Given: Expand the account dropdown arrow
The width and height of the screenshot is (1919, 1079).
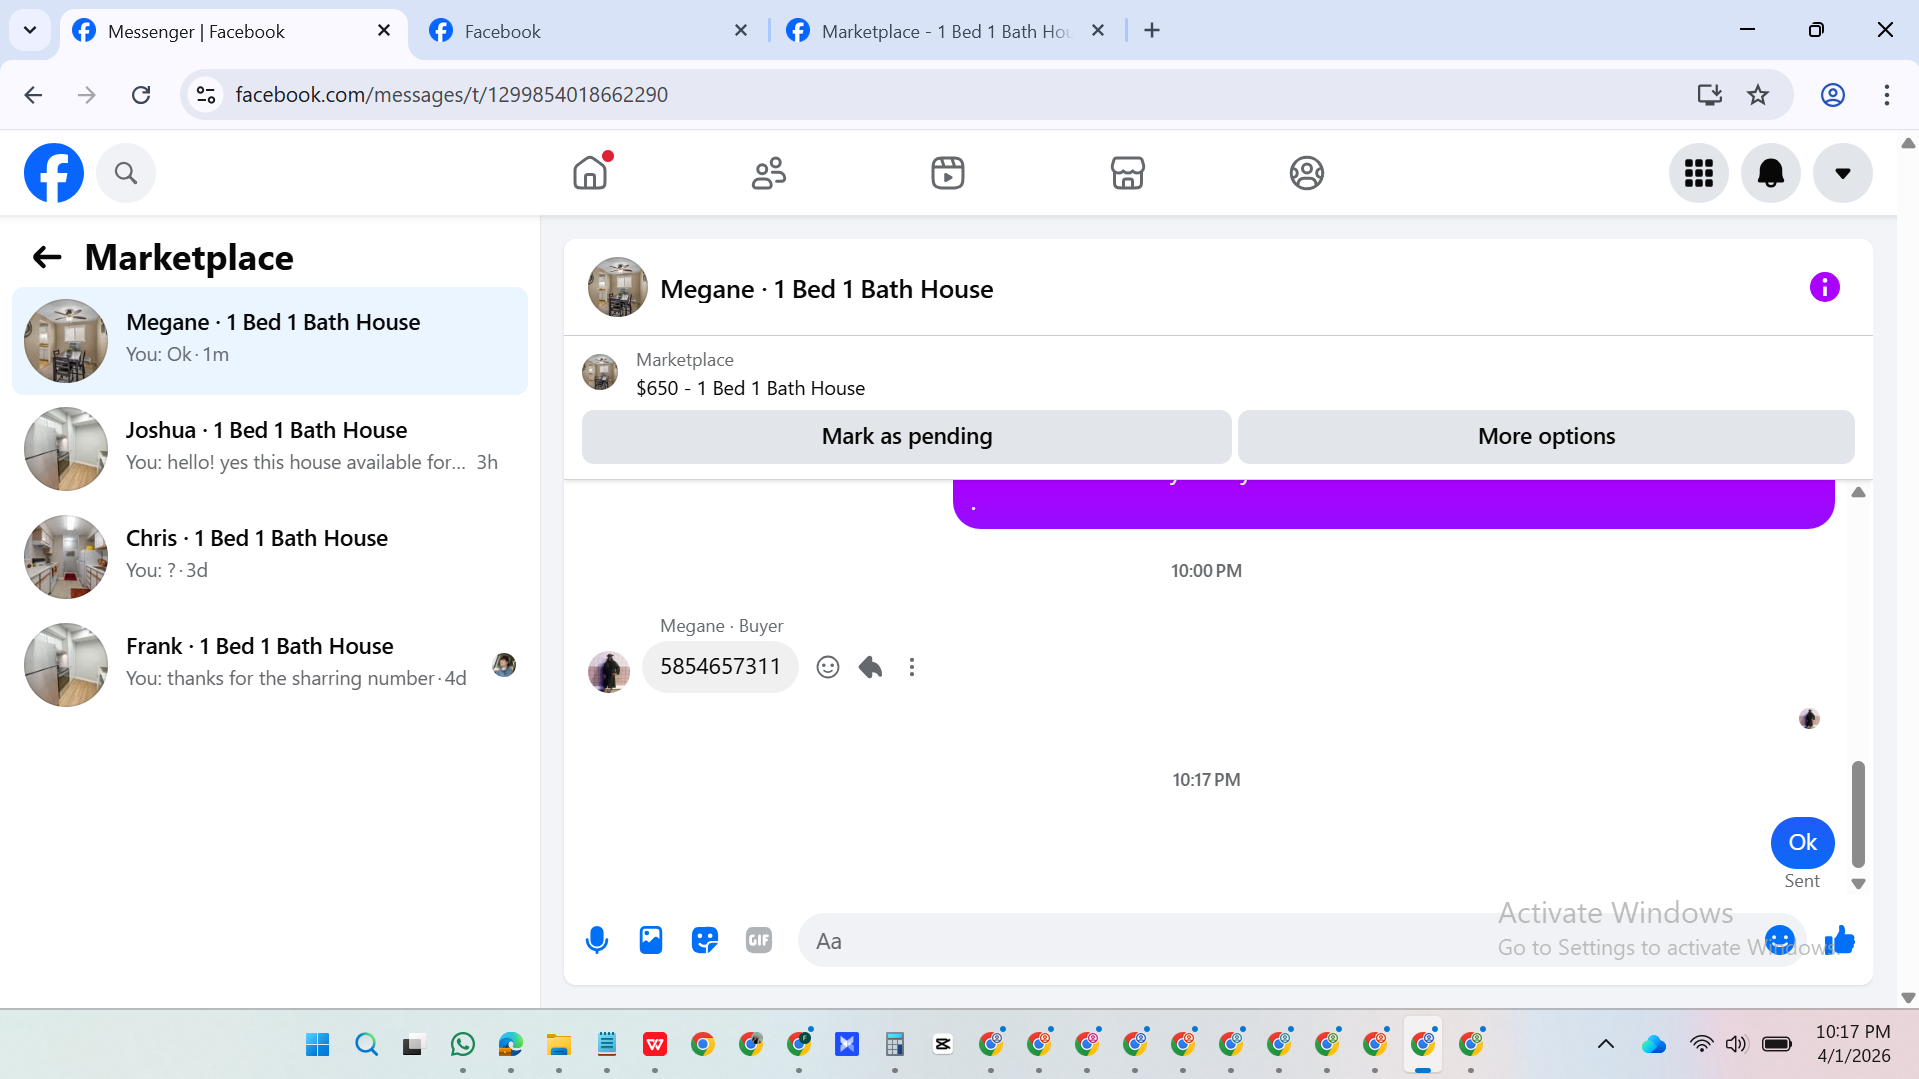Looking at the screenshot, I should coord(1842,173).
